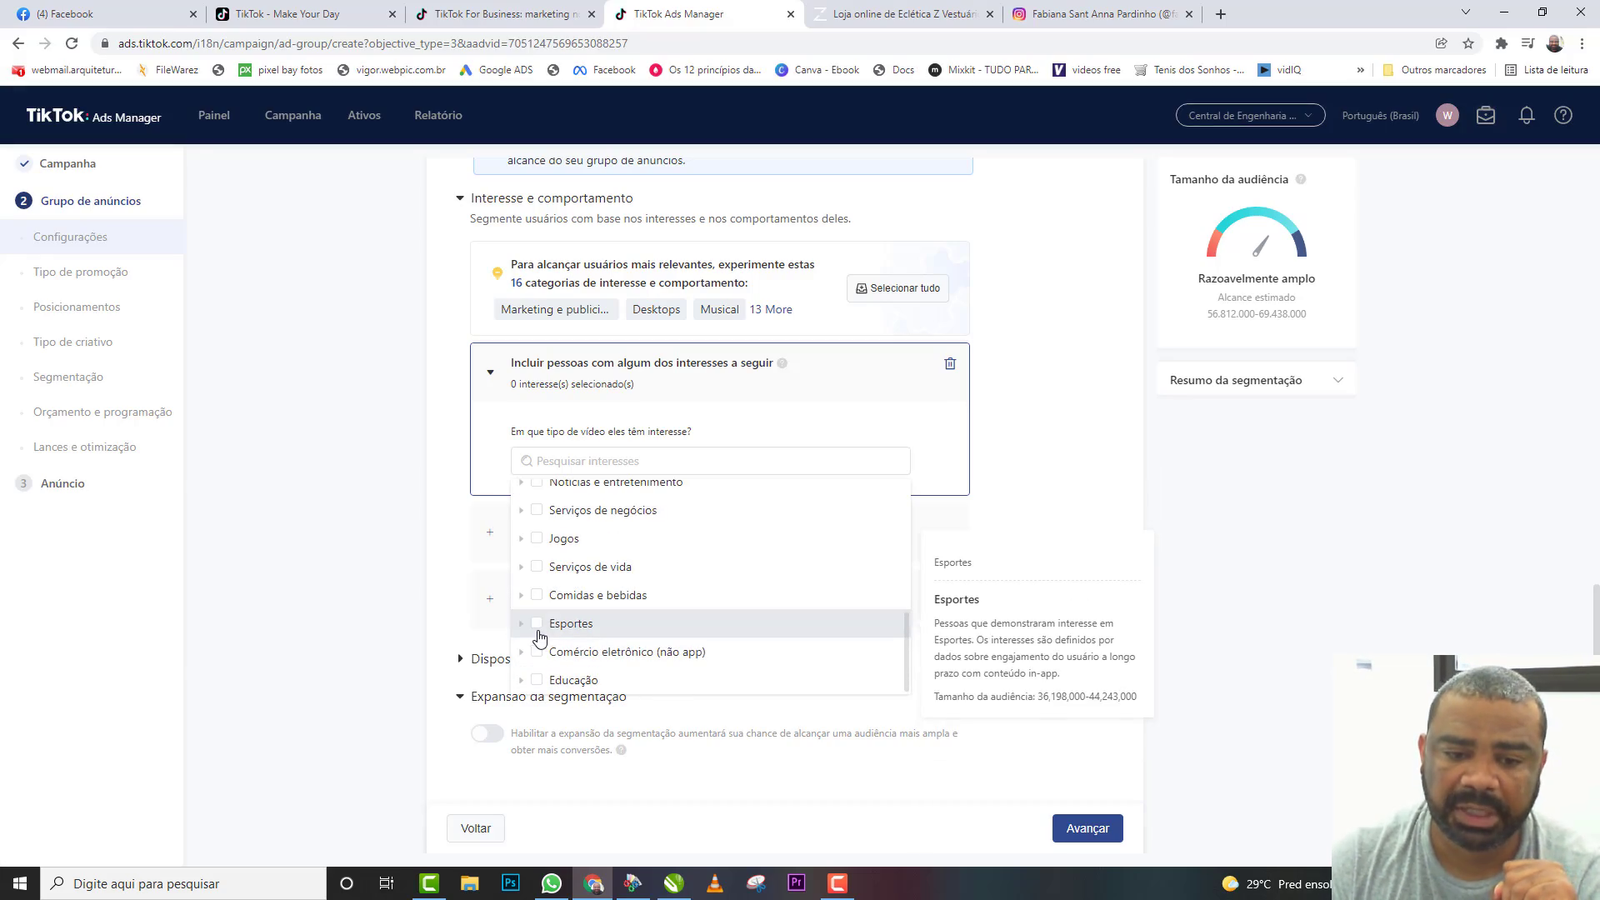This screenshot has width=1600, height=900.
Task: Open Google ADS bookmark
Action: click(x=495, y=70)
